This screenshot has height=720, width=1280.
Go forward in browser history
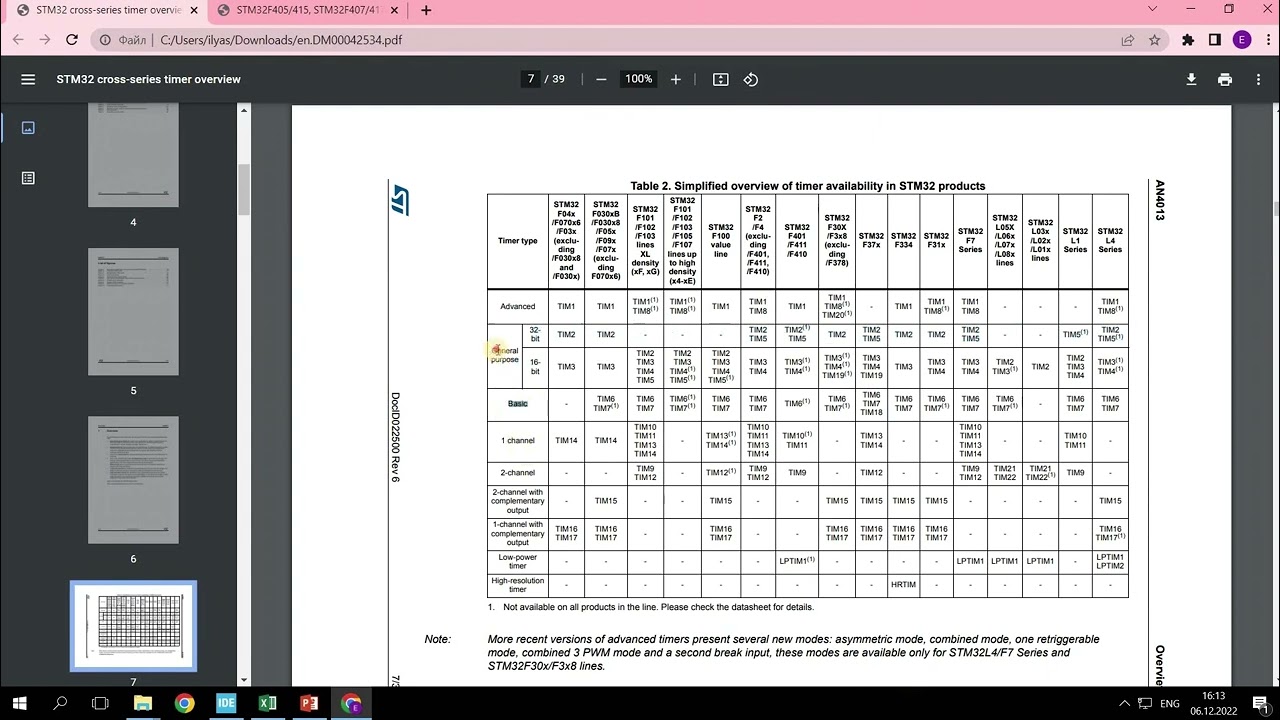point(45,40)
